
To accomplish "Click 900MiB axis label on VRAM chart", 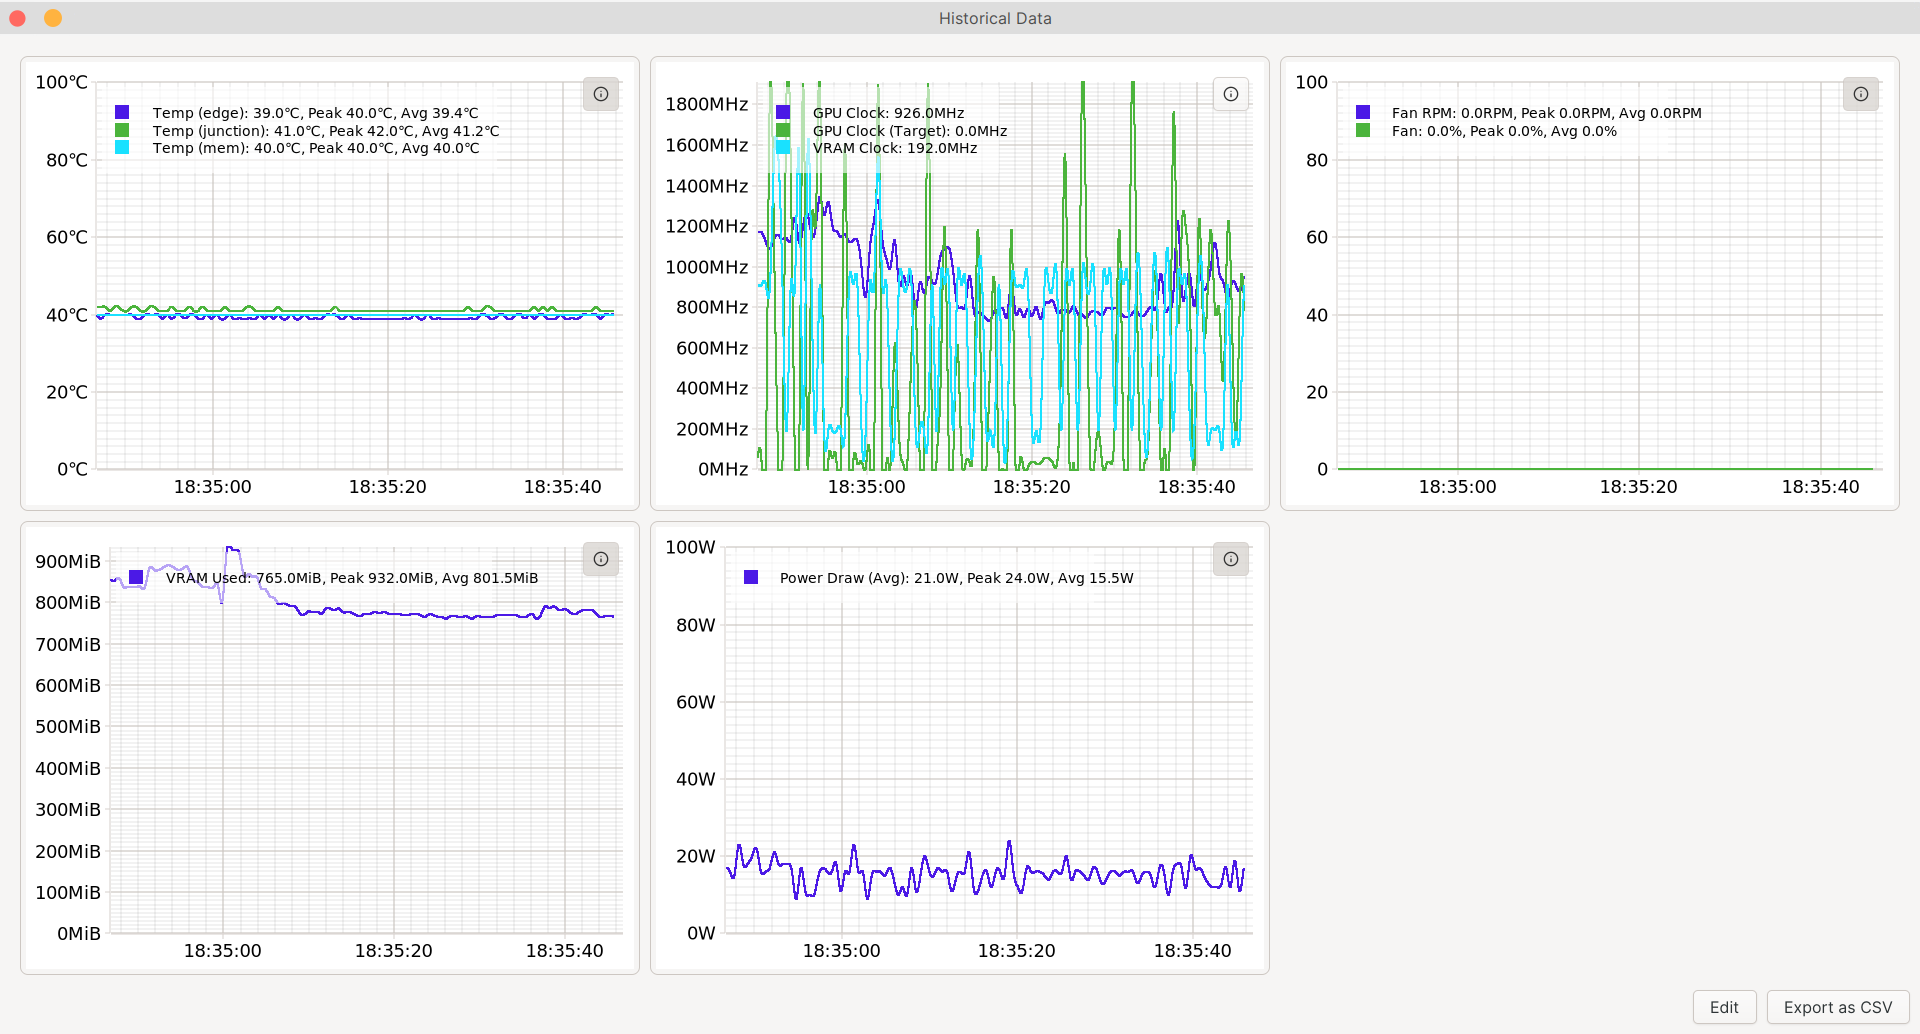I will [x=68, y=561].
